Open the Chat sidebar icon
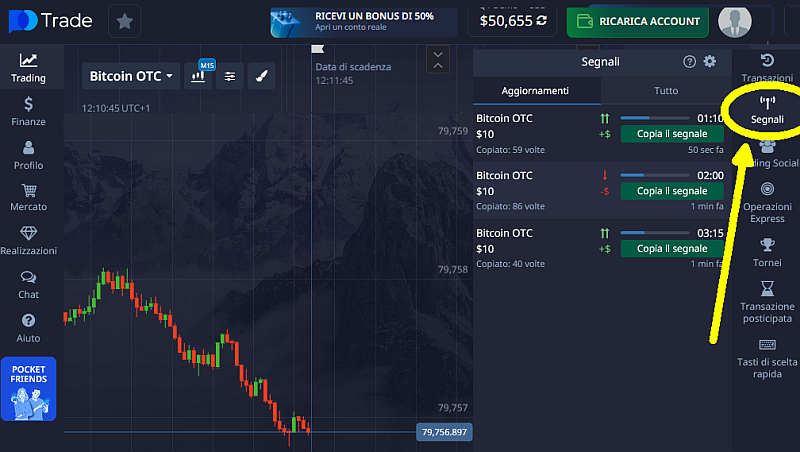 28,284
